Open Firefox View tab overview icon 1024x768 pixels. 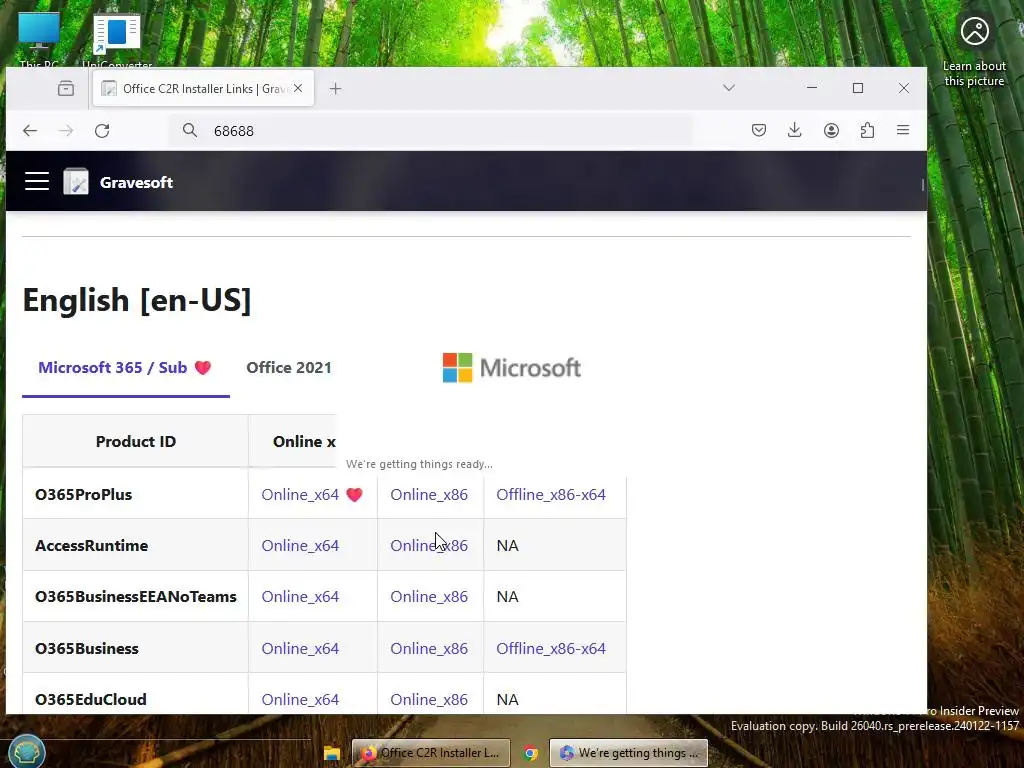[x=66, y=88]
